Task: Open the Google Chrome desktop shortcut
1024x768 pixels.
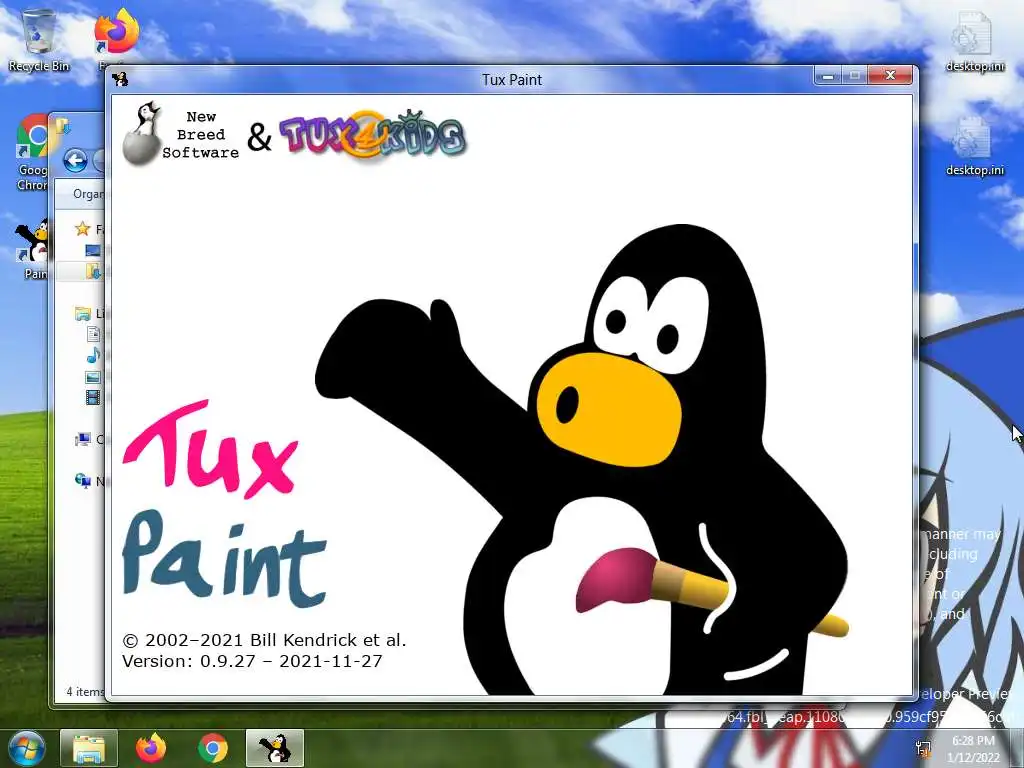Action: click(x=31, y=152)
